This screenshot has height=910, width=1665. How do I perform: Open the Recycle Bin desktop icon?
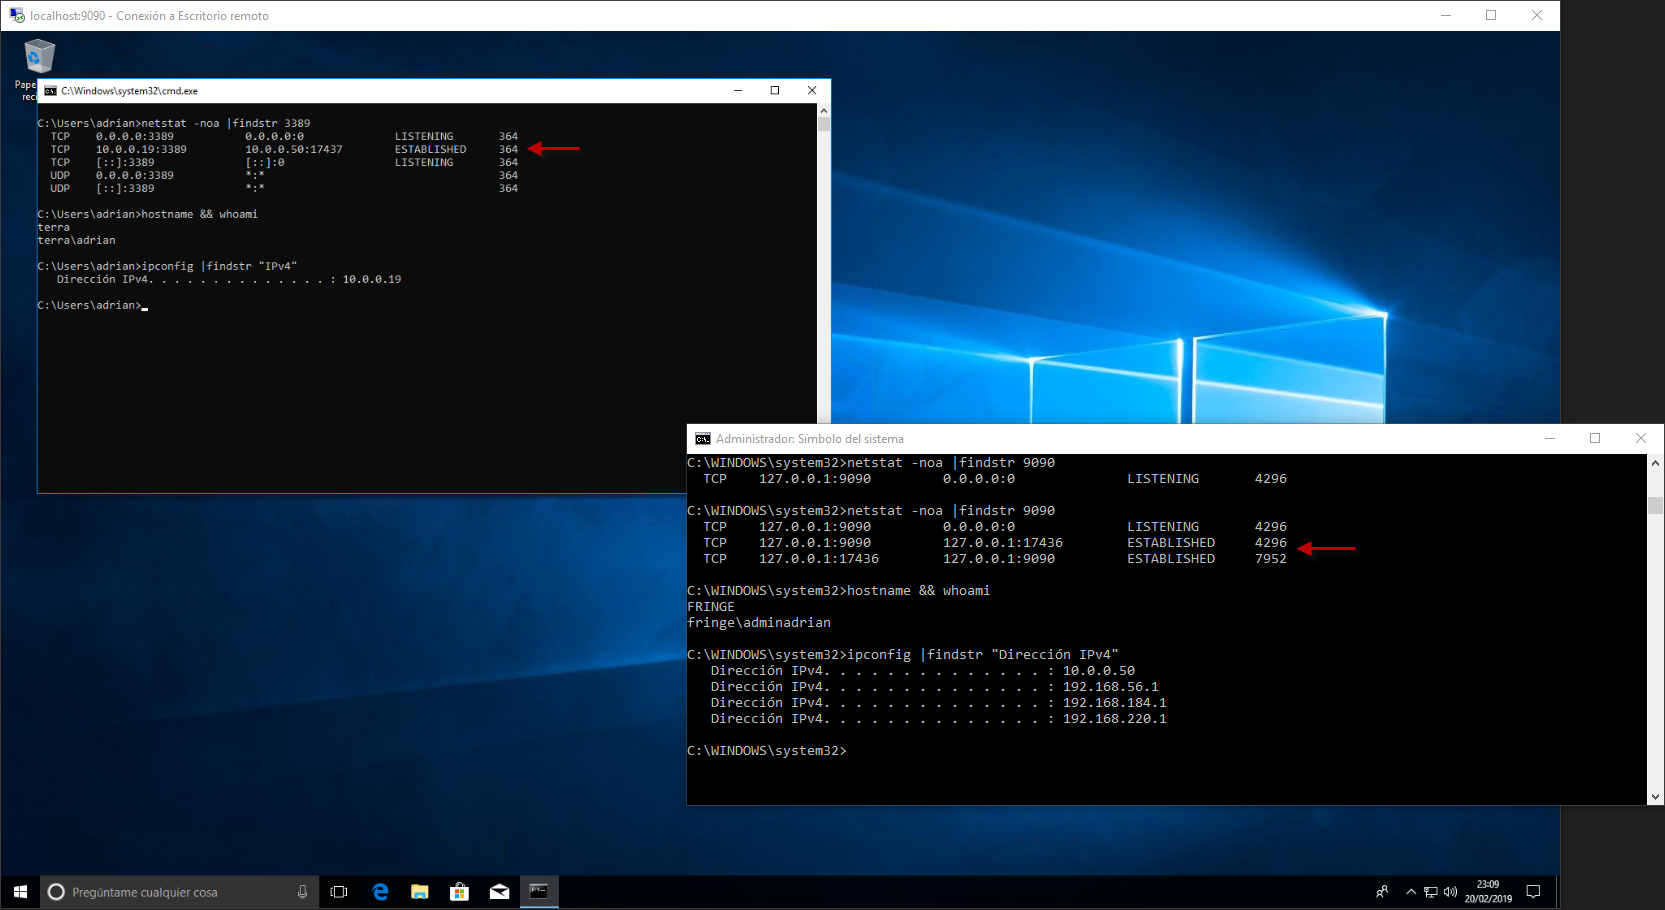coord(38,56)
